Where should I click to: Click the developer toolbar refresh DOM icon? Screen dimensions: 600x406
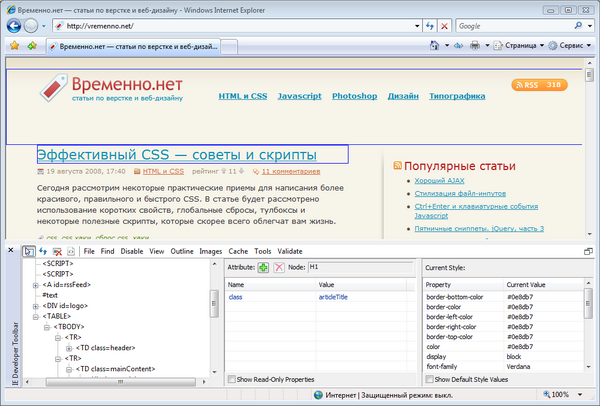click(43, 251)
